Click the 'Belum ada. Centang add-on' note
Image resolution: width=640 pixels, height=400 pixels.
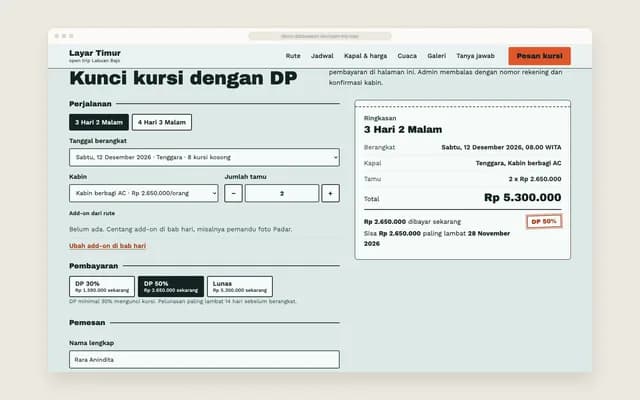(180, 229)
